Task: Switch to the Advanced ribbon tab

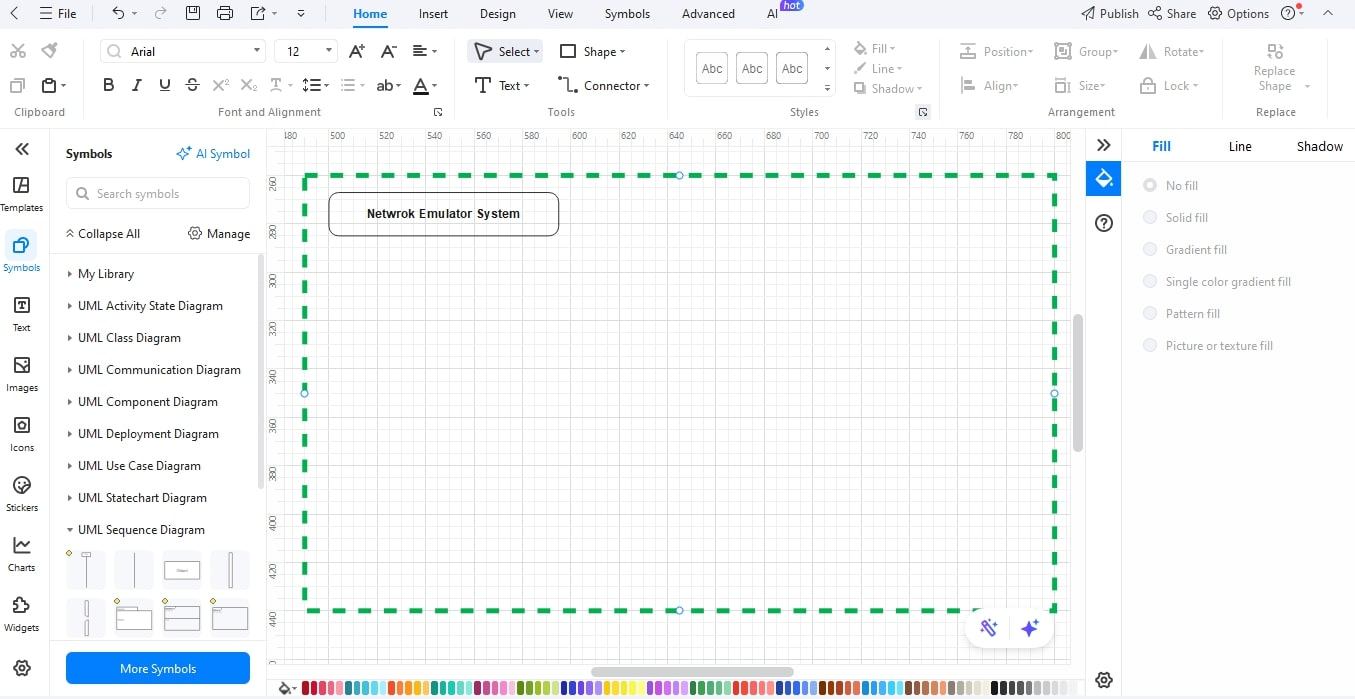Action: (708, 14)
